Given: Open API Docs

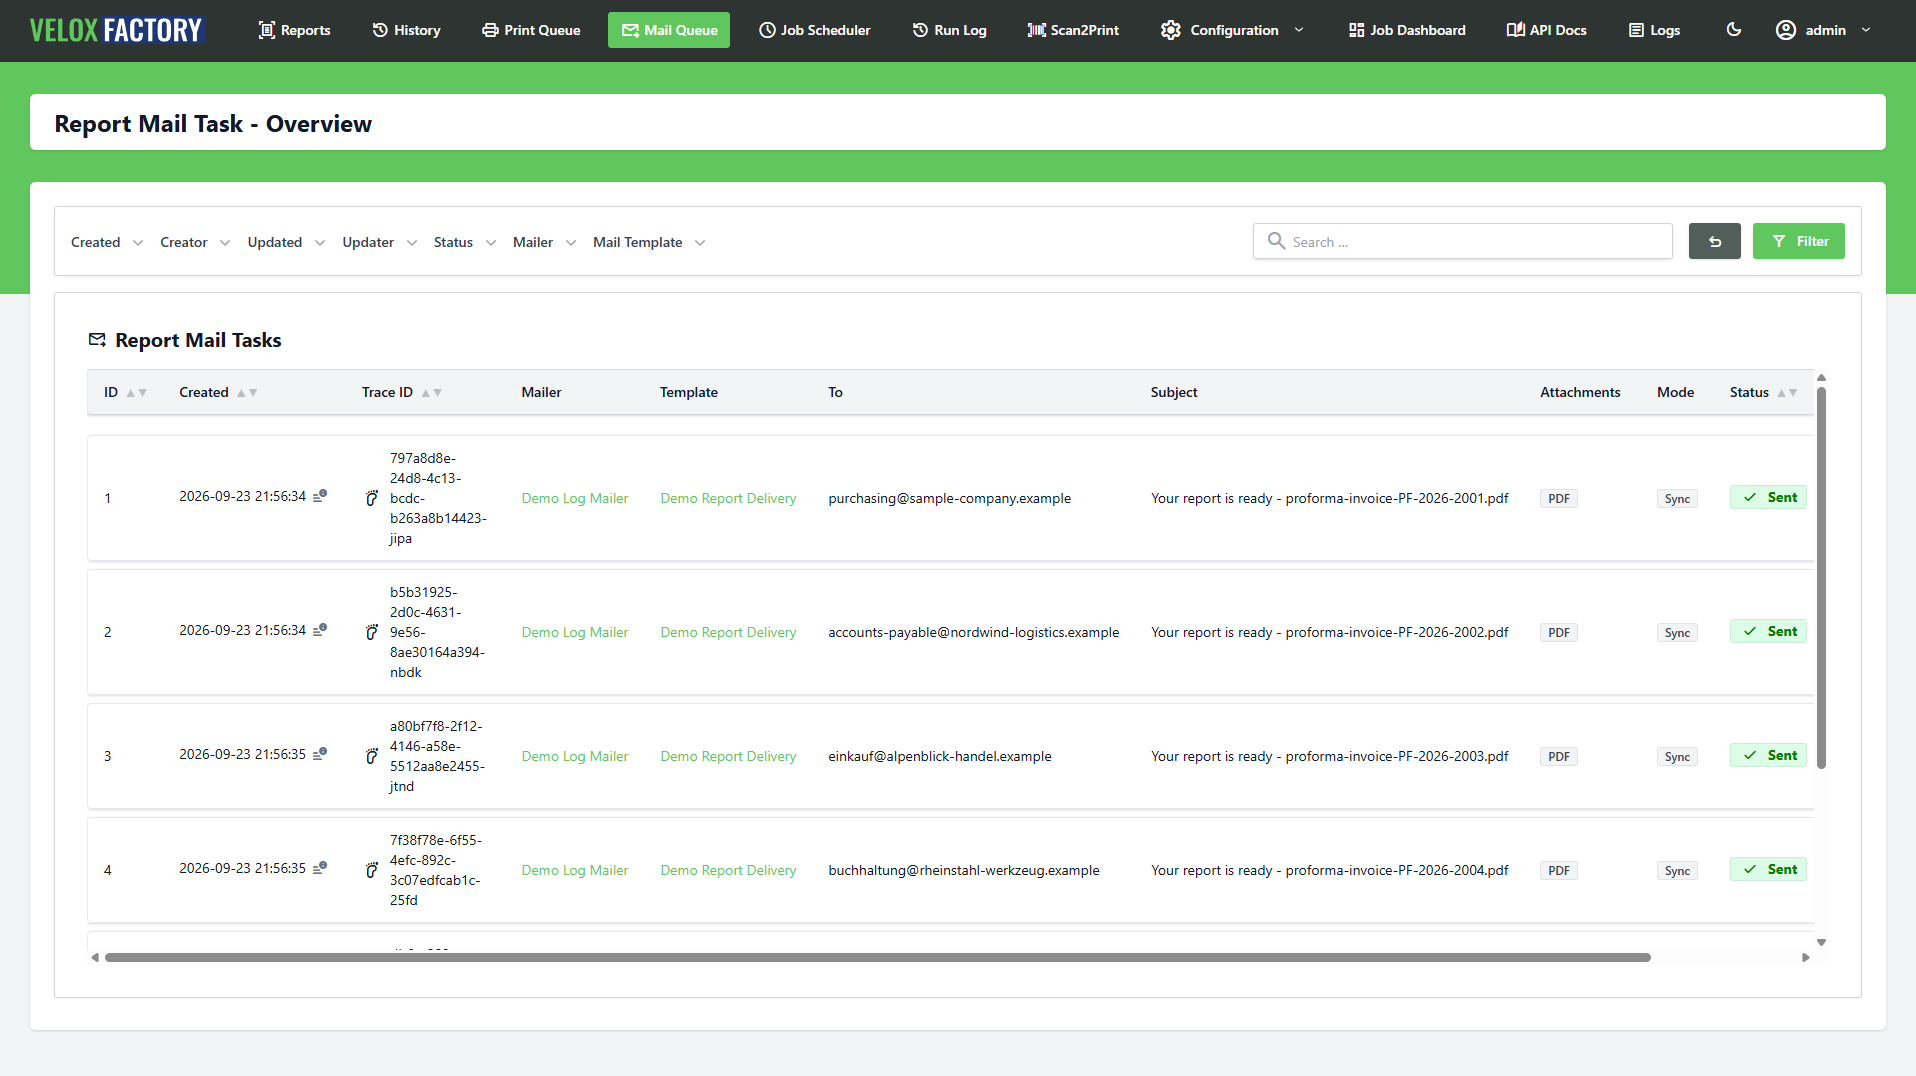Looking at the screenshot, I should 1546,30.
